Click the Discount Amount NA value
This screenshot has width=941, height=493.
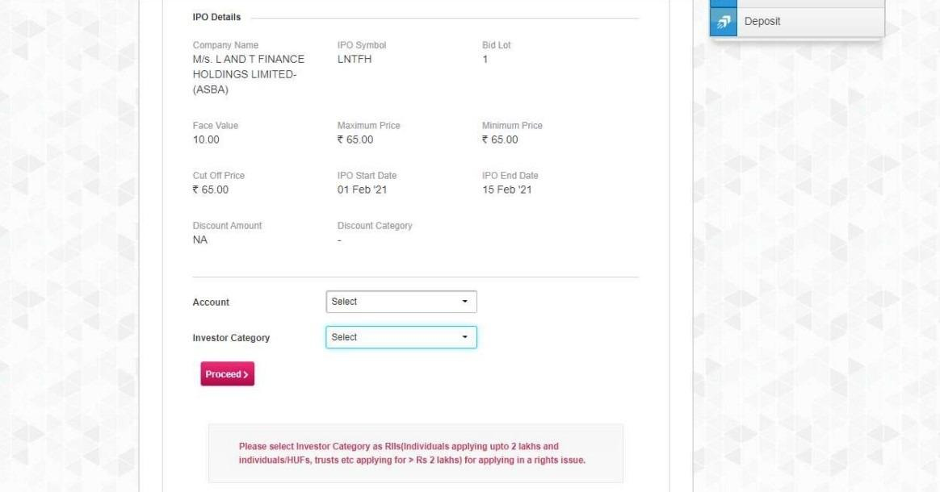point(200,240)
